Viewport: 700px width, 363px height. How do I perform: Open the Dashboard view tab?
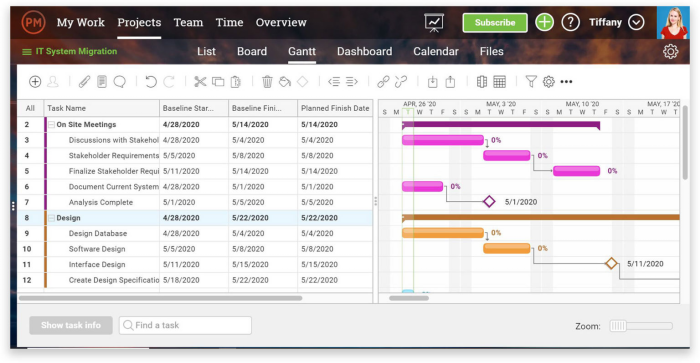[364, 51]
